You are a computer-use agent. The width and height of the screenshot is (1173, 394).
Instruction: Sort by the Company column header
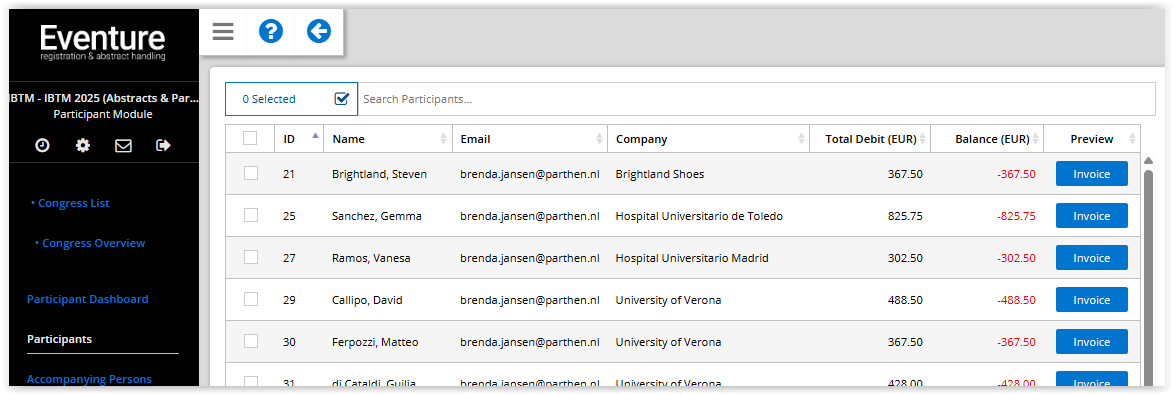coord(708,138)
